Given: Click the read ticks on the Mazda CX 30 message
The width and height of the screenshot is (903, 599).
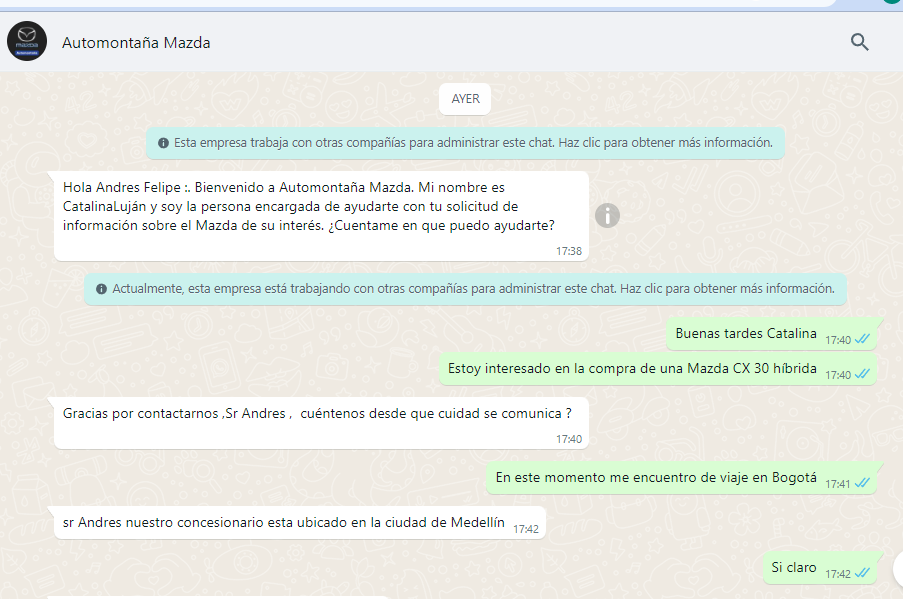Looking at the screenshot, I should (x=862, y=374).
